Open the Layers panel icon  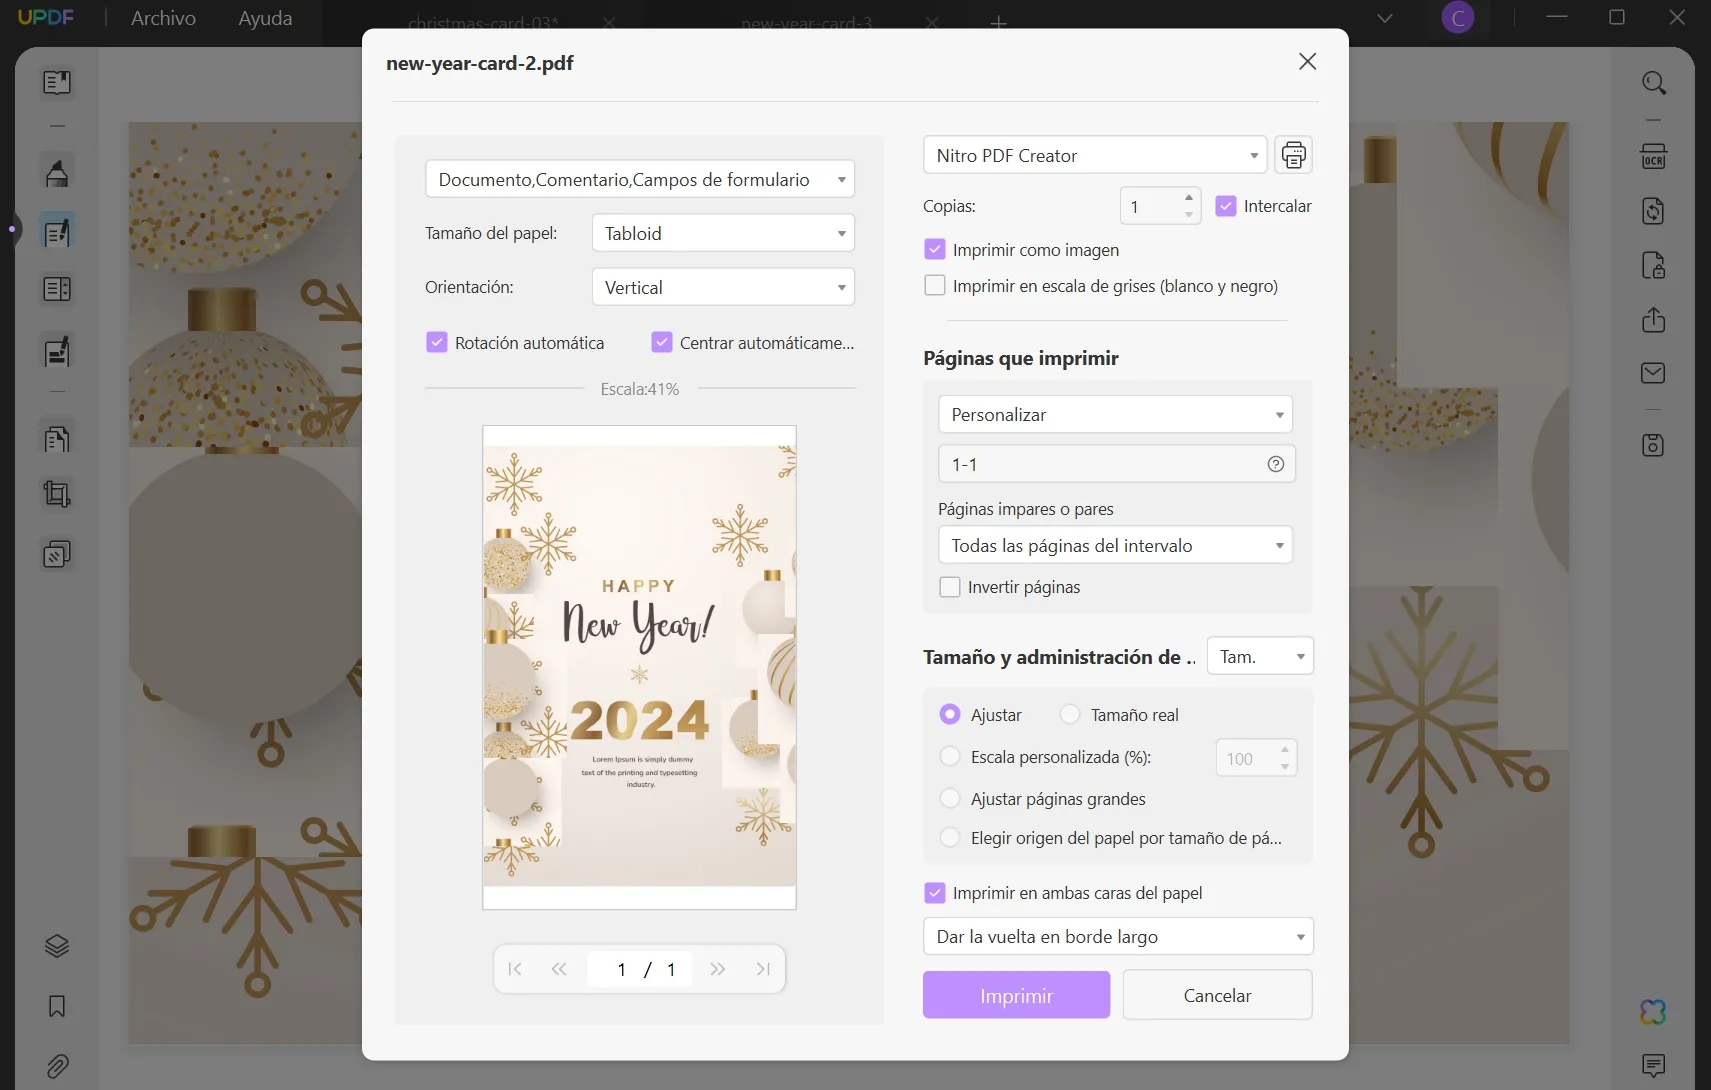point(57,946)
